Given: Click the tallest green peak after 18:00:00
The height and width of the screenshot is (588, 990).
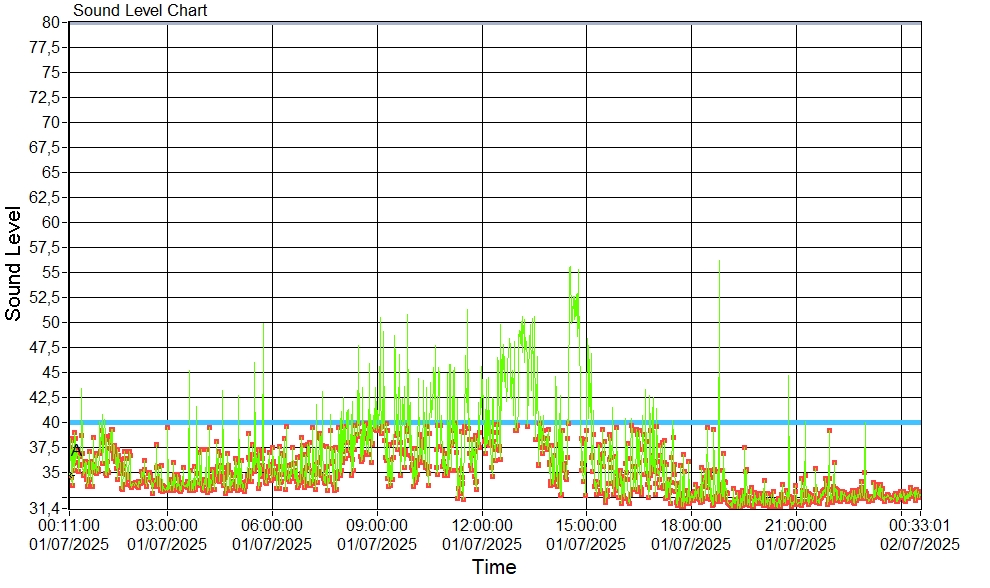Looking at the screenshot, I should tap(719, 263).
